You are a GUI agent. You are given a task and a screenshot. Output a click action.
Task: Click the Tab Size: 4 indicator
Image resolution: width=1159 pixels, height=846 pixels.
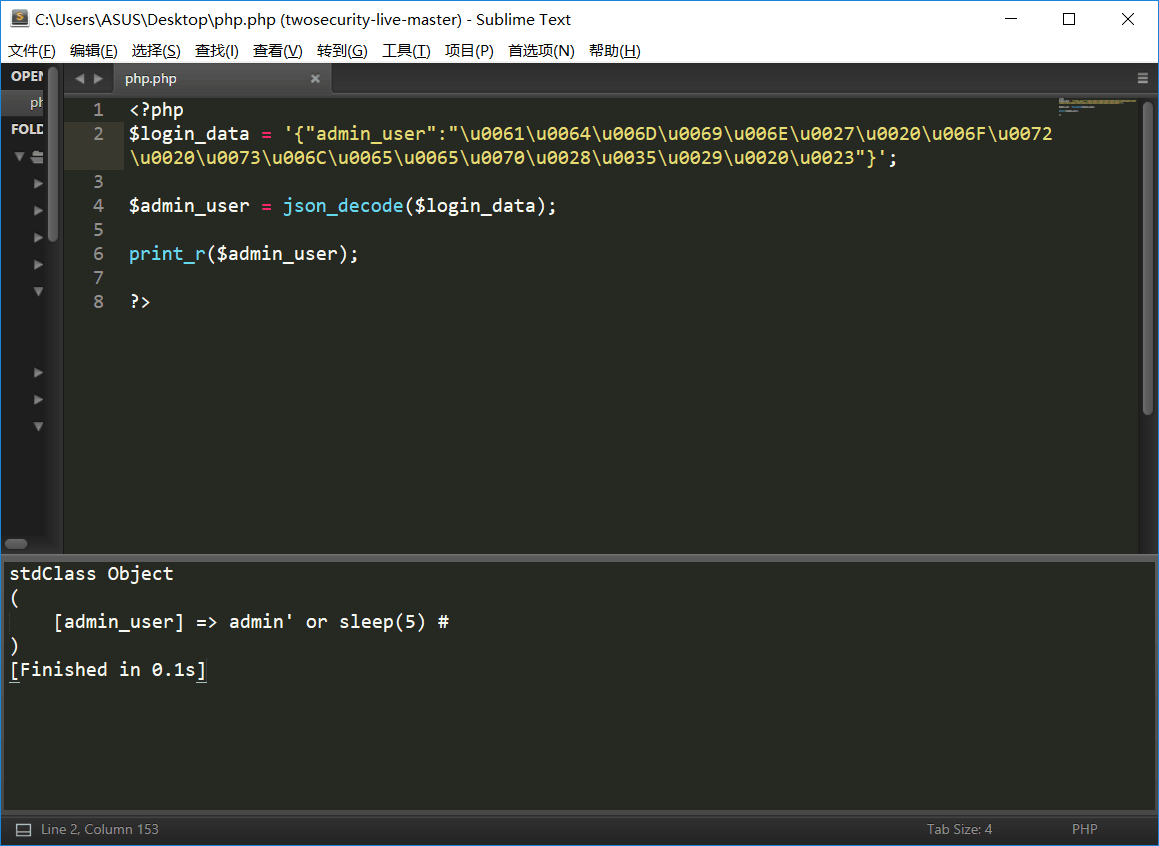tap(959, 829)
